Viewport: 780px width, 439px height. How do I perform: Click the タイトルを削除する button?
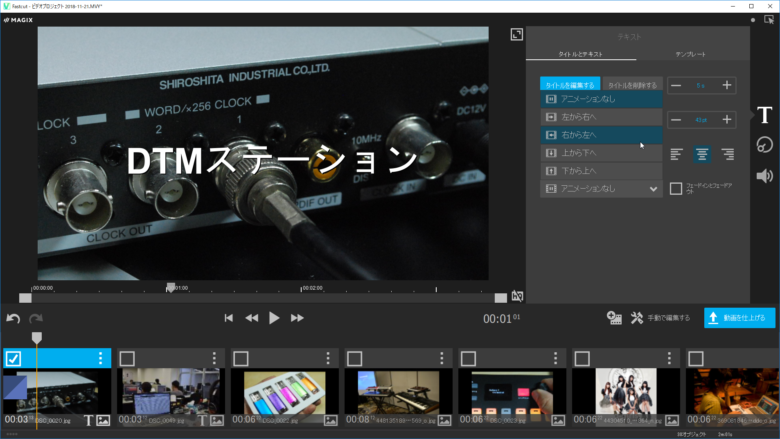click(632, 85)
